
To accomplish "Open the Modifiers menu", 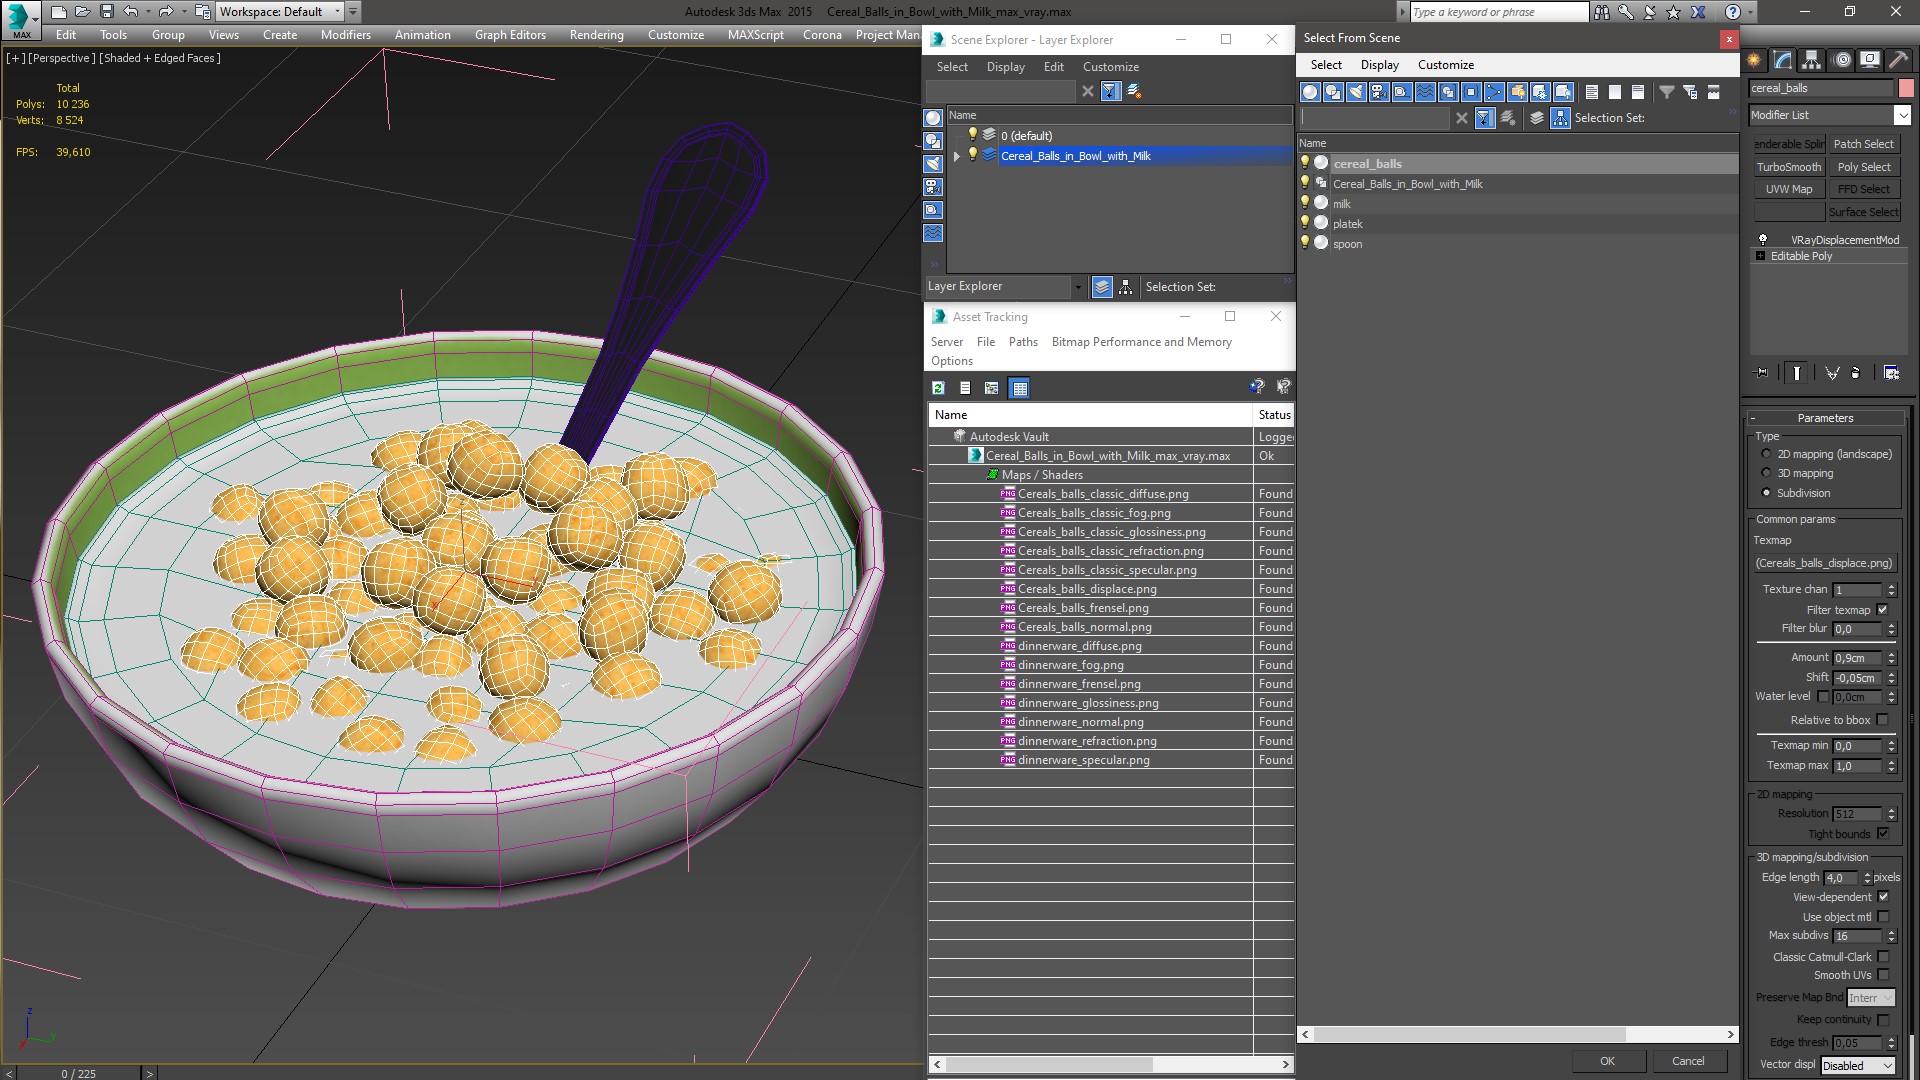I will tap(345, 35).
